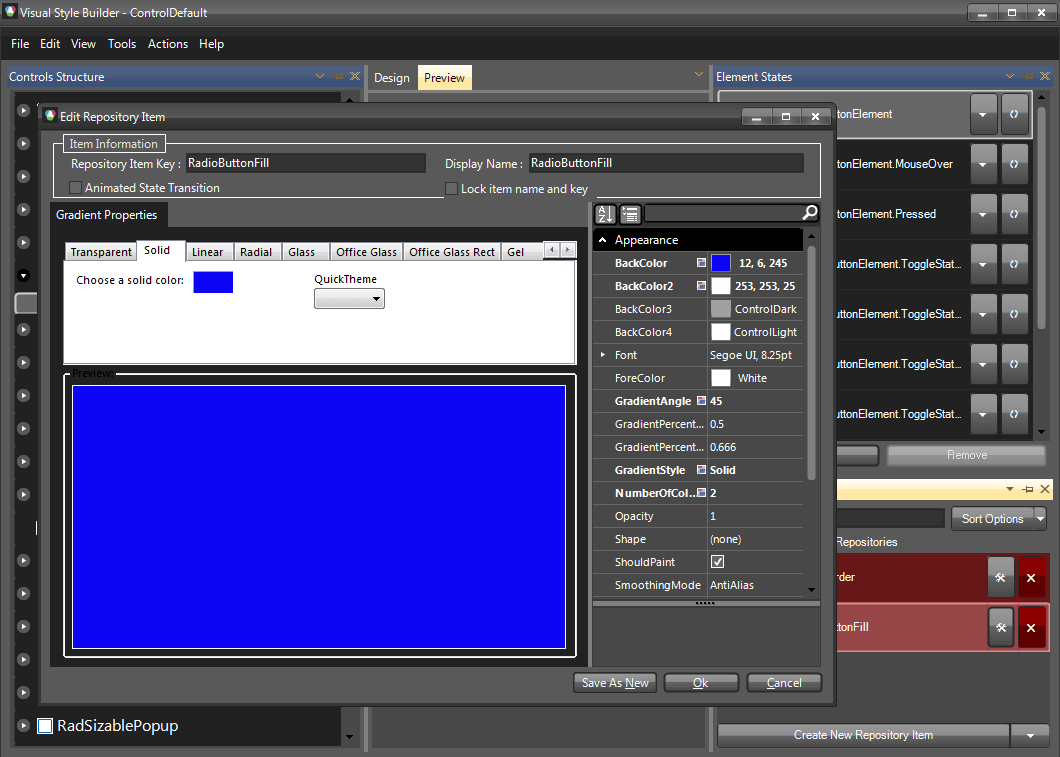Image resolution: width=1060 pixels, height=757 pixels.
Task: Click the blue BackColor swatch
Action: 722,262
